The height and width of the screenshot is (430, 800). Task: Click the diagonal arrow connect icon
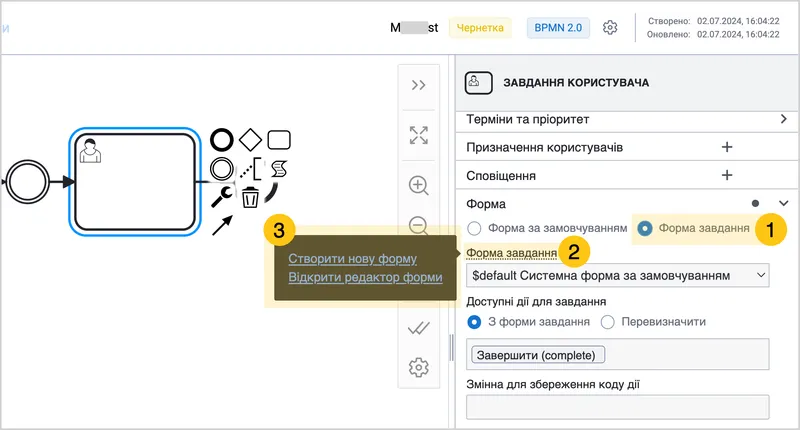tap(222, 225)
